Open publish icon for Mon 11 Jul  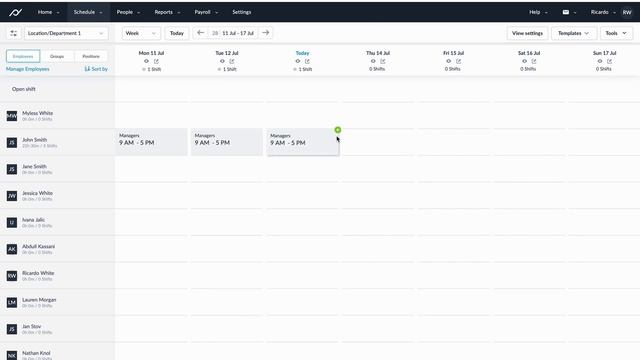pos(156,61)
